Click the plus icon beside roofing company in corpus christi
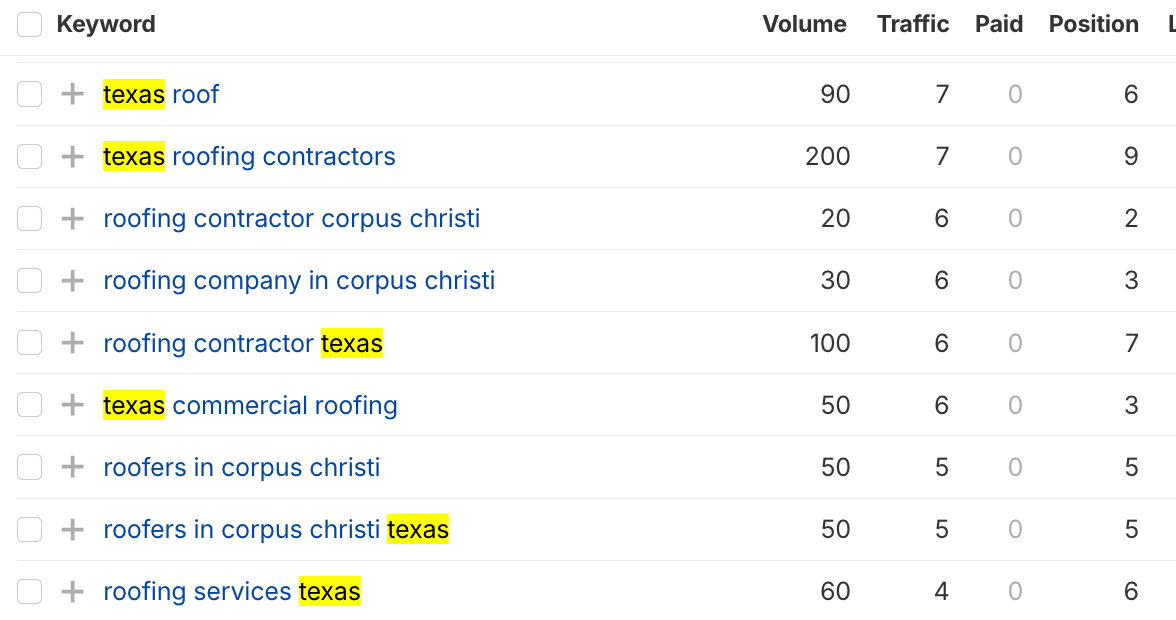The height and width of the screenshot is (620, 1176). (x=71, y=280)
